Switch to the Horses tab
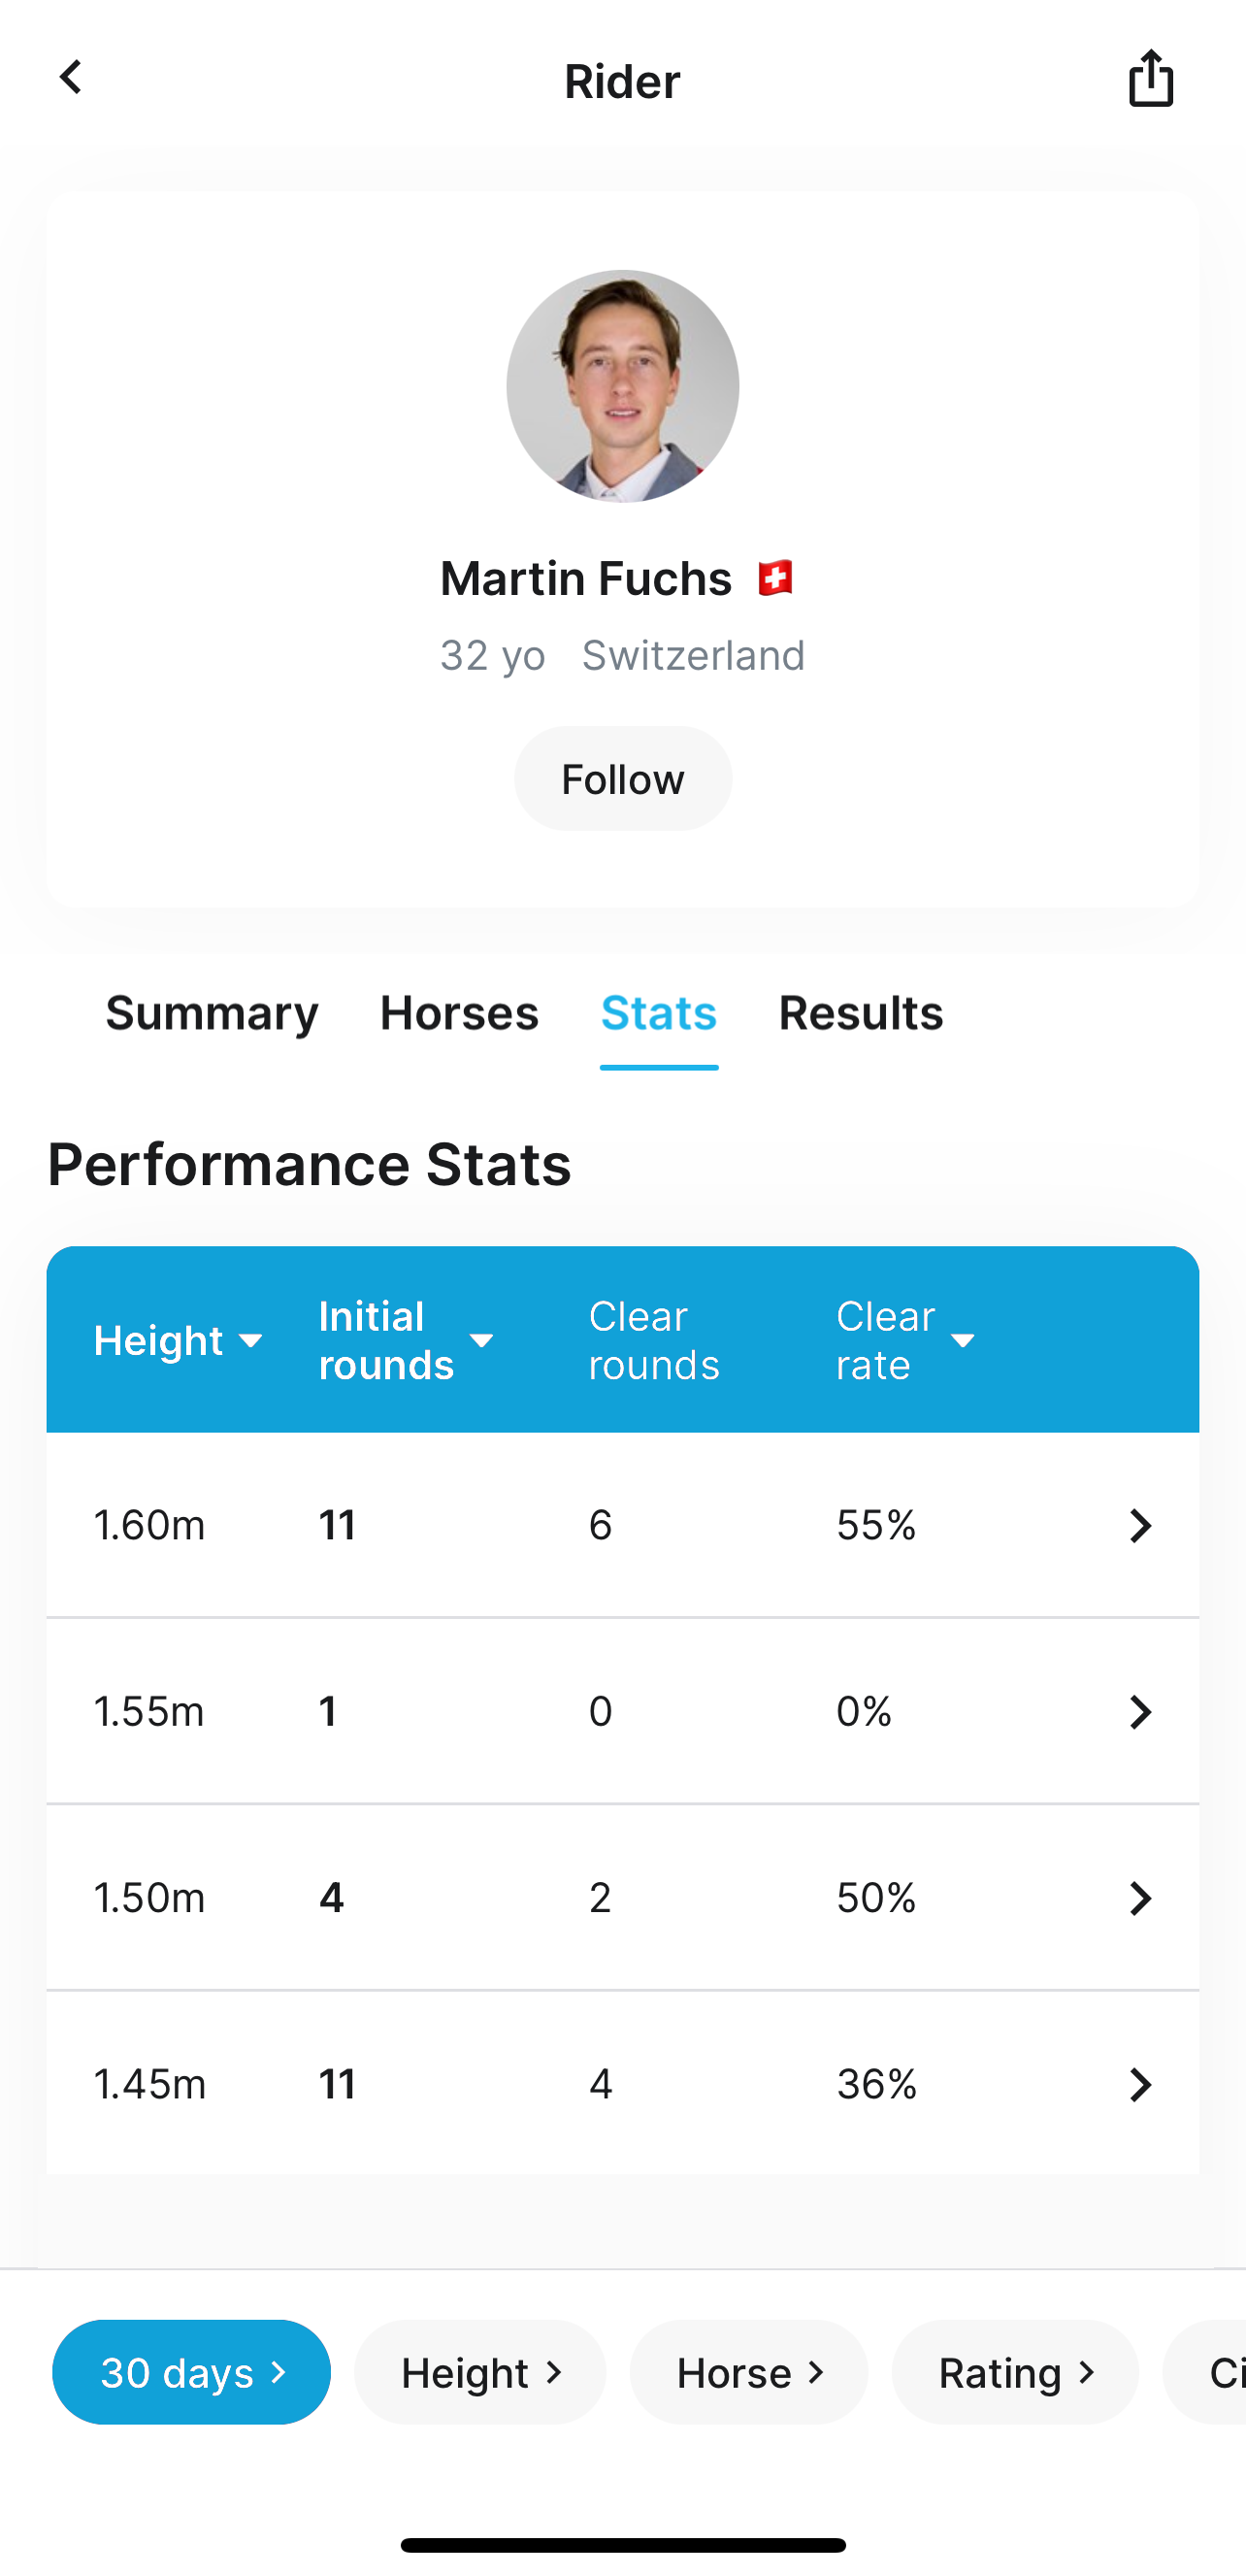The image size is (1246, 2576). click(x=459, y=1013)
